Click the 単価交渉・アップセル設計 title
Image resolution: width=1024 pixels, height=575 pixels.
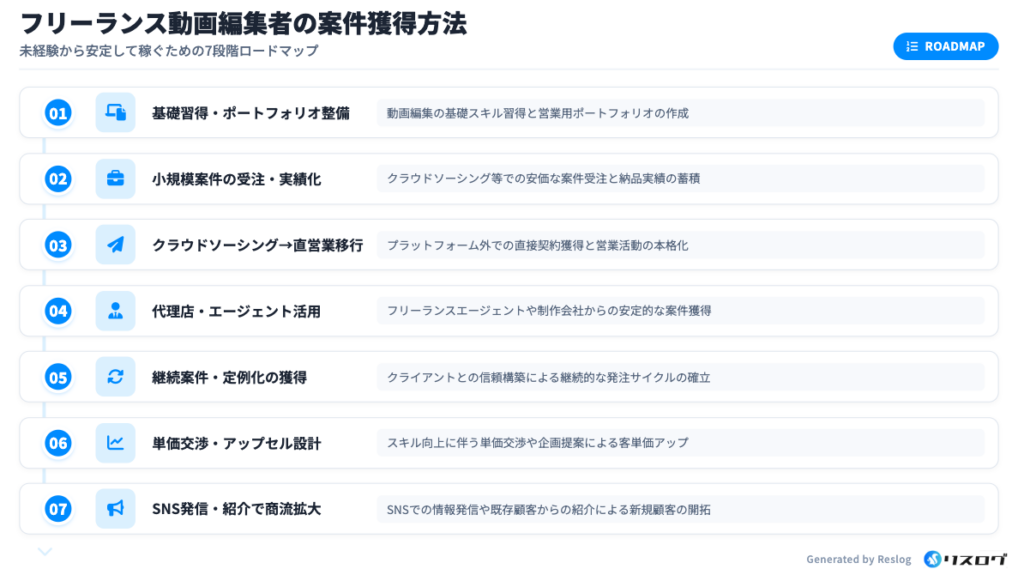tap(236, 443)
